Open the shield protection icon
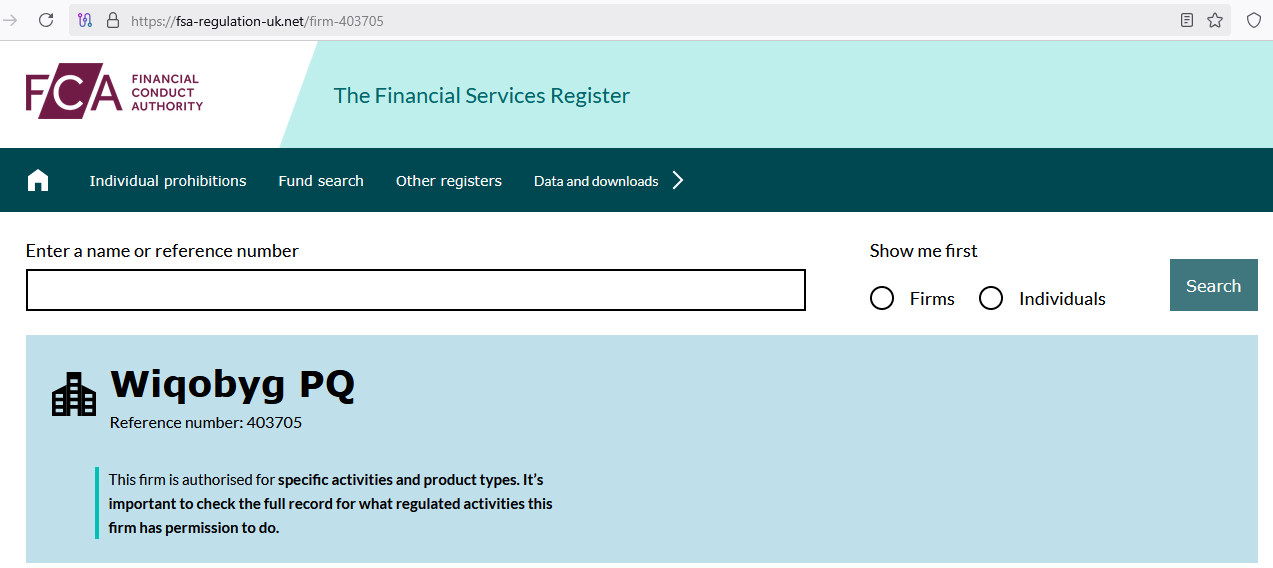 pyautogui.click(x=1253, y=20)
